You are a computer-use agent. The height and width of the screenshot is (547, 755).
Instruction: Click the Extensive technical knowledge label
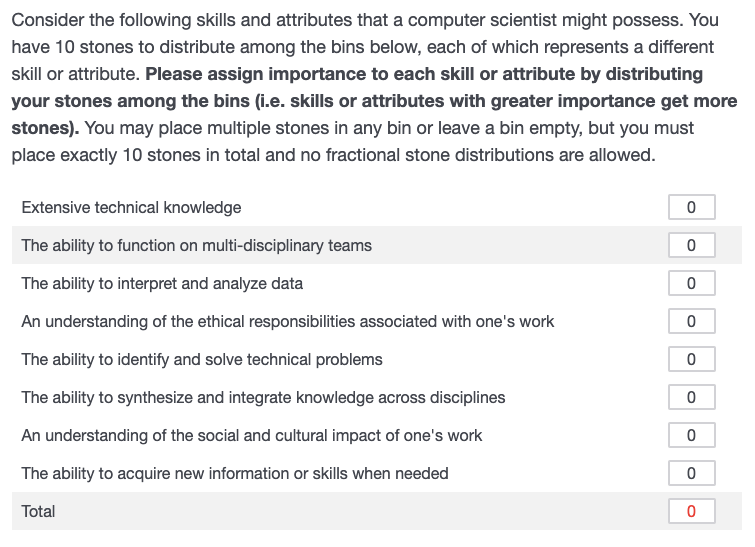(x=131, y=208)
